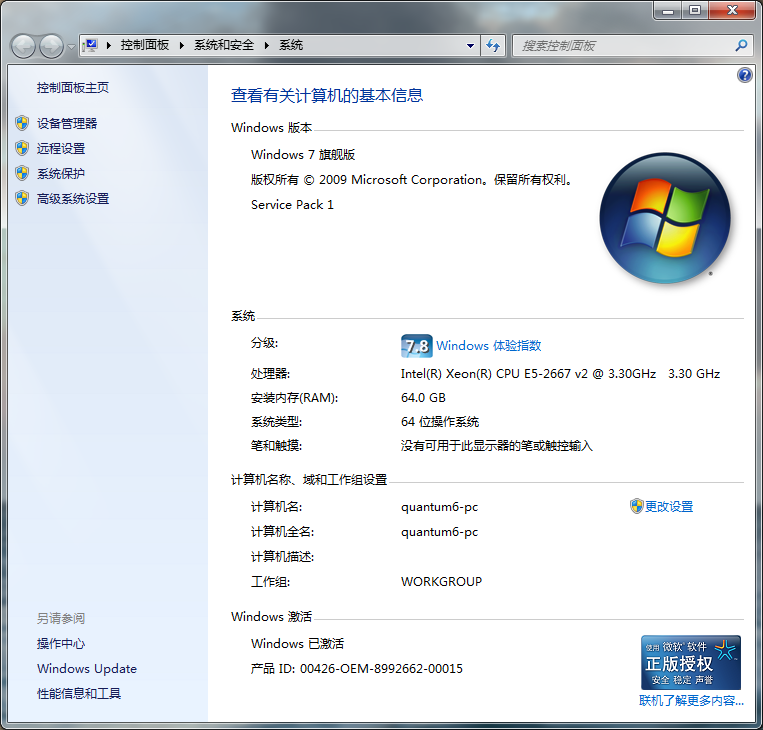This screenshot has height=730, width=763.
Task: Open 性能信息和工具 link
Action: click(x=79, y=694)
